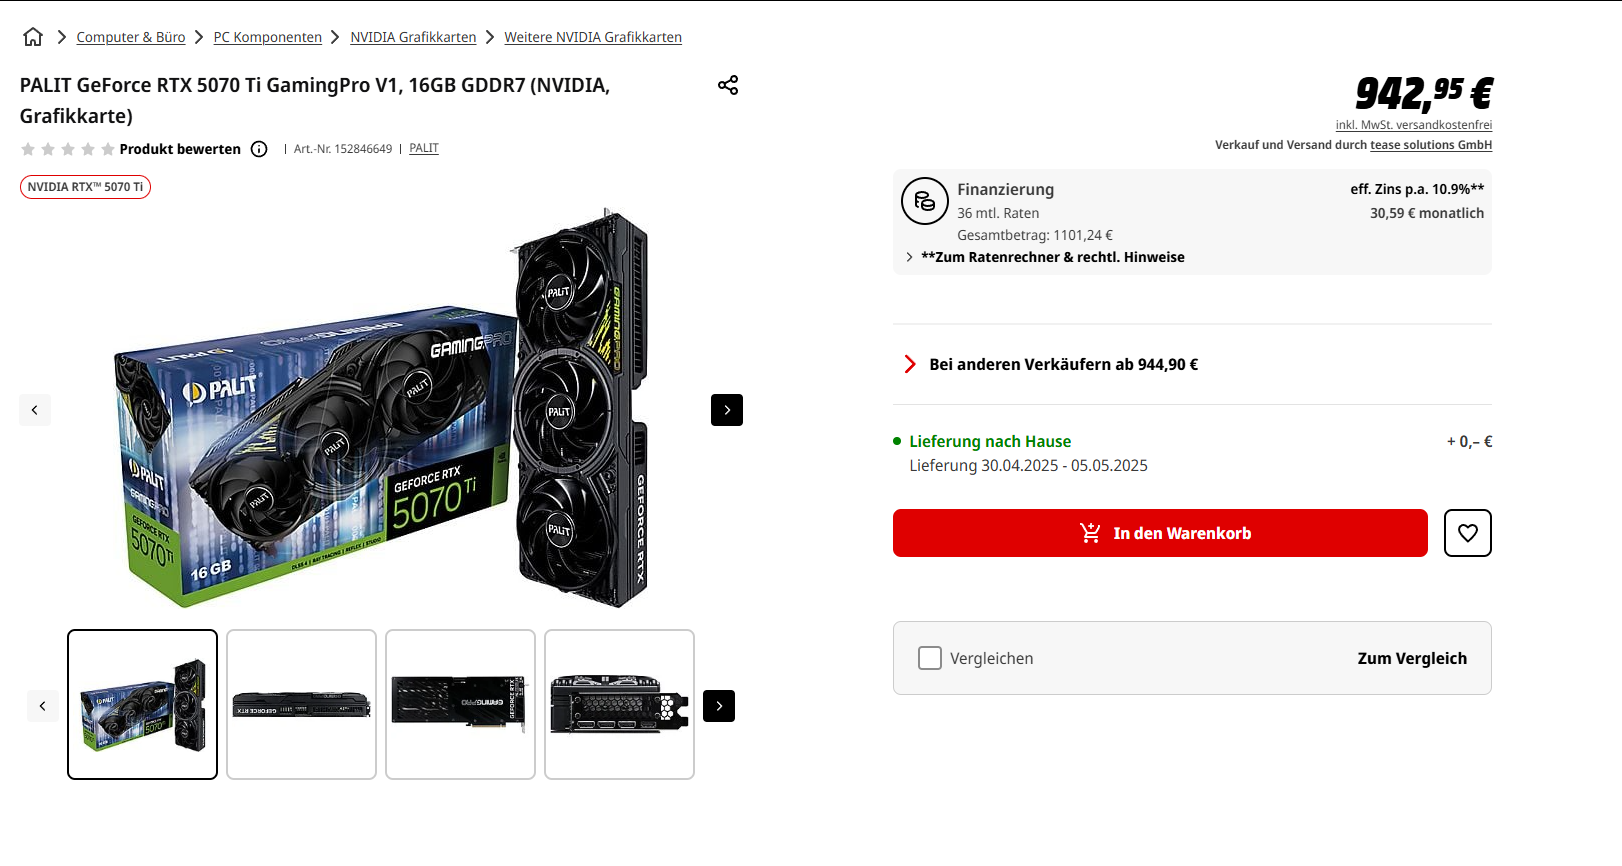Select the backplate view thumbnail

point(460,704)
